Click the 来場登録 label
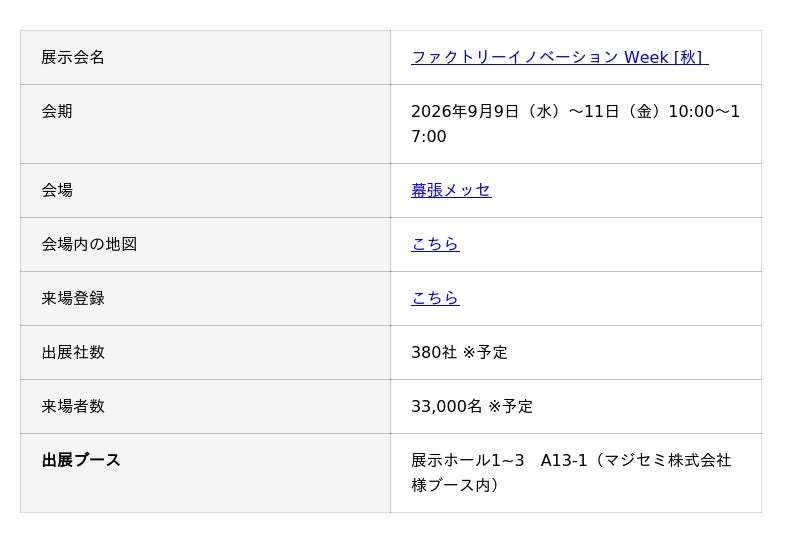The height and width of the screenshot is (543, 800). pos(73,298)
